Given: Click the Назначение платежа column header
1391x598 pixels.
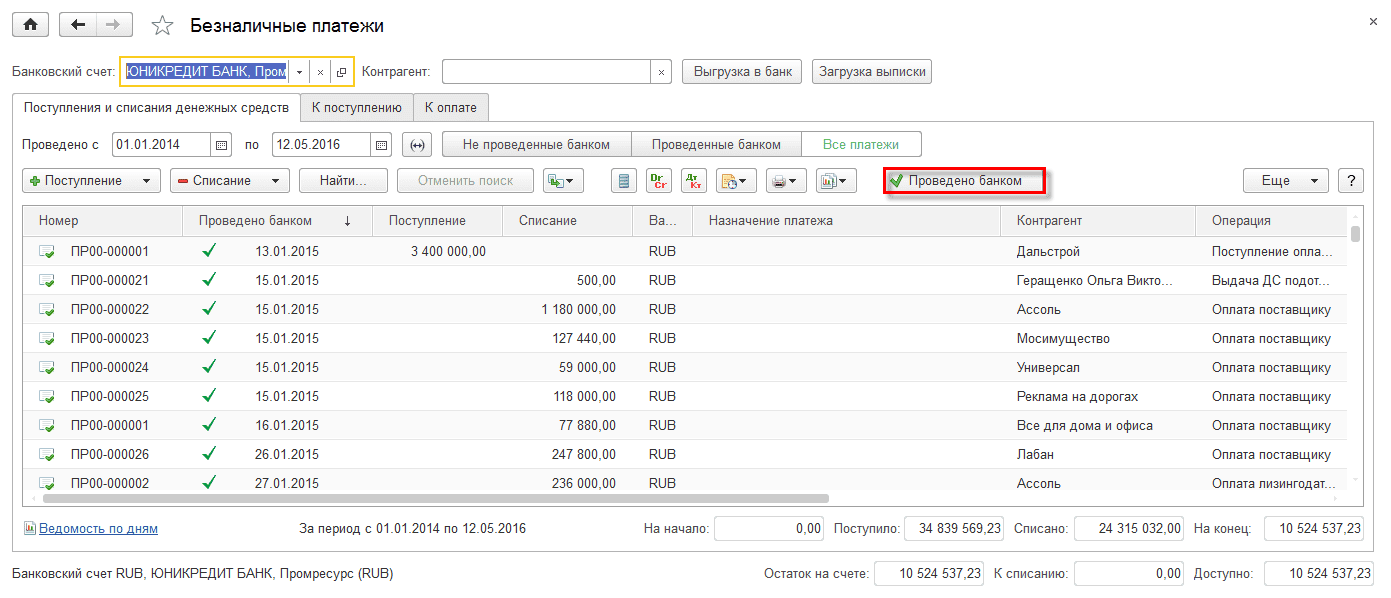Looking at the screenshot, I should pyautogui.click(x=846, y=220).
